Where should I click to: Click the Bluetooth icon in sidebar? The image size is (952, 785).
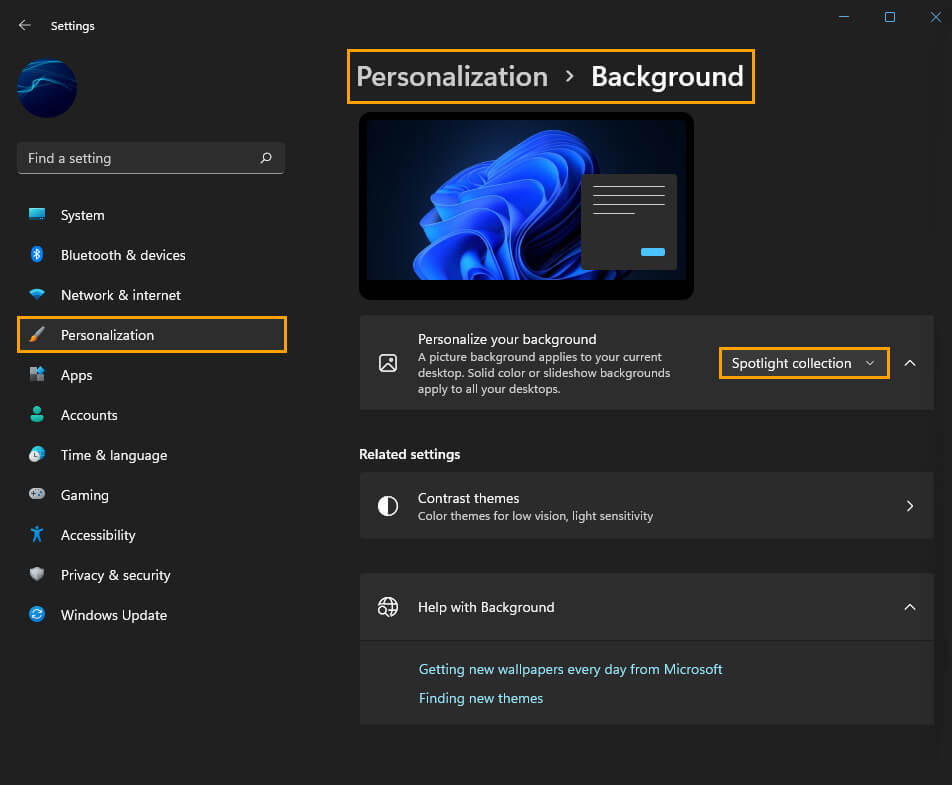[37, 254]
